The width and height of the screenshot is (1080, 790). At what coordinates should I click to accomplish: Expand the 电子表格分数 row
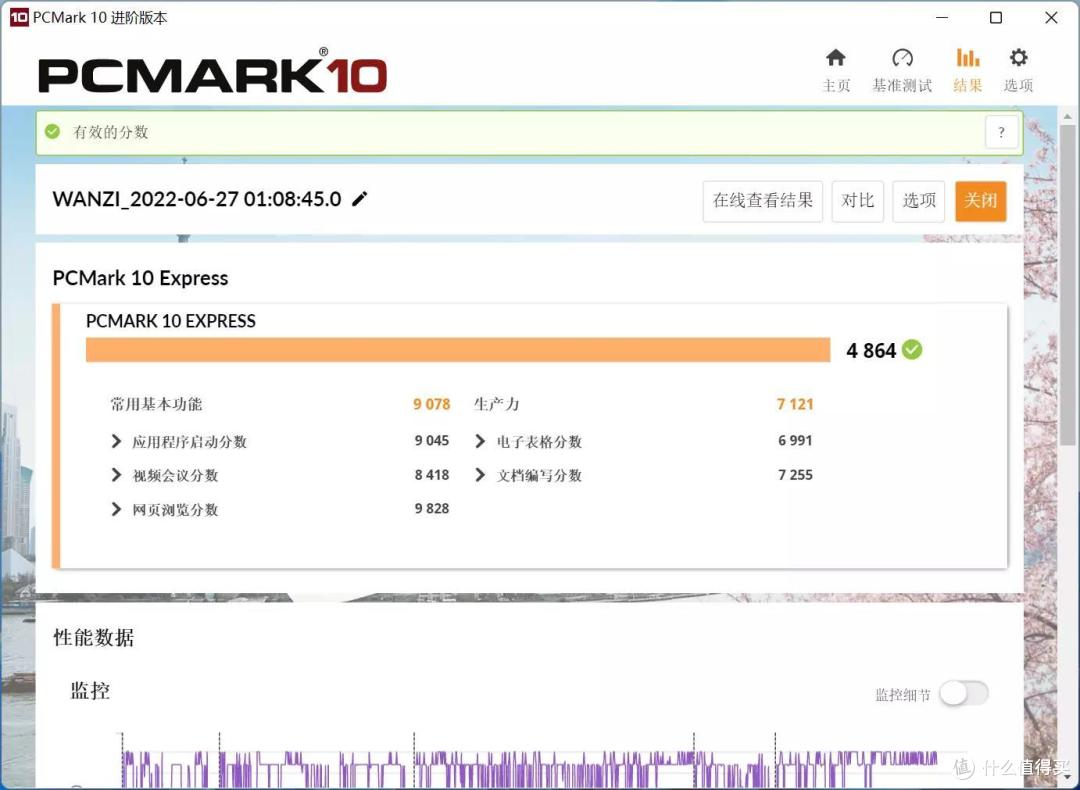pos(480,441)
